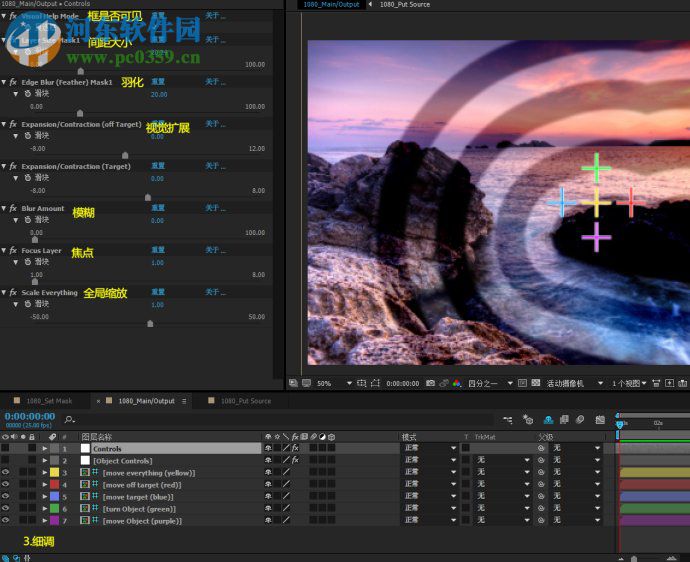Click 重置 for Edge Blur (Feather) Mask1
Image resolution: width=690 pixels, height=562 pixels.
point(158,82)
